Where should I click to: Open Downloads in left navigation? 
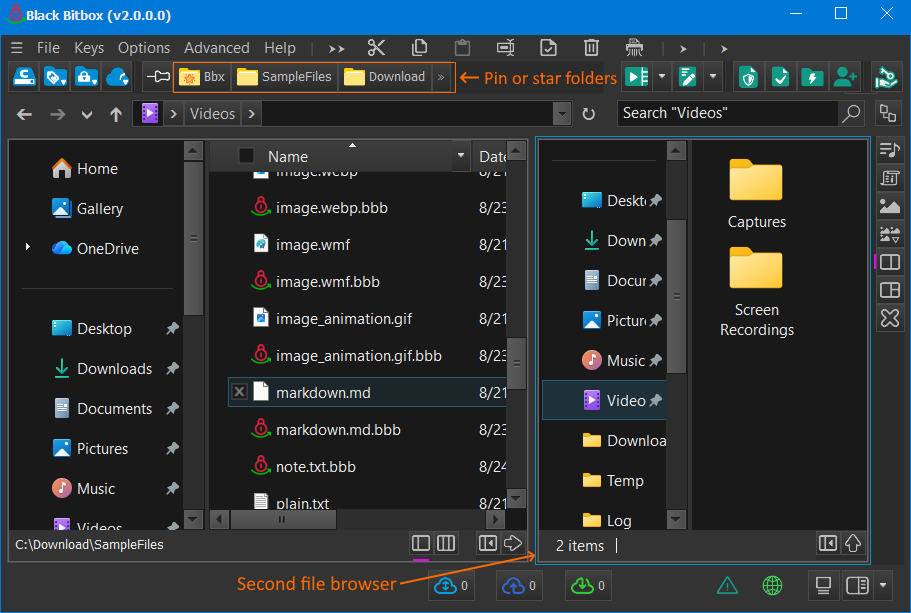click(103, 368)
